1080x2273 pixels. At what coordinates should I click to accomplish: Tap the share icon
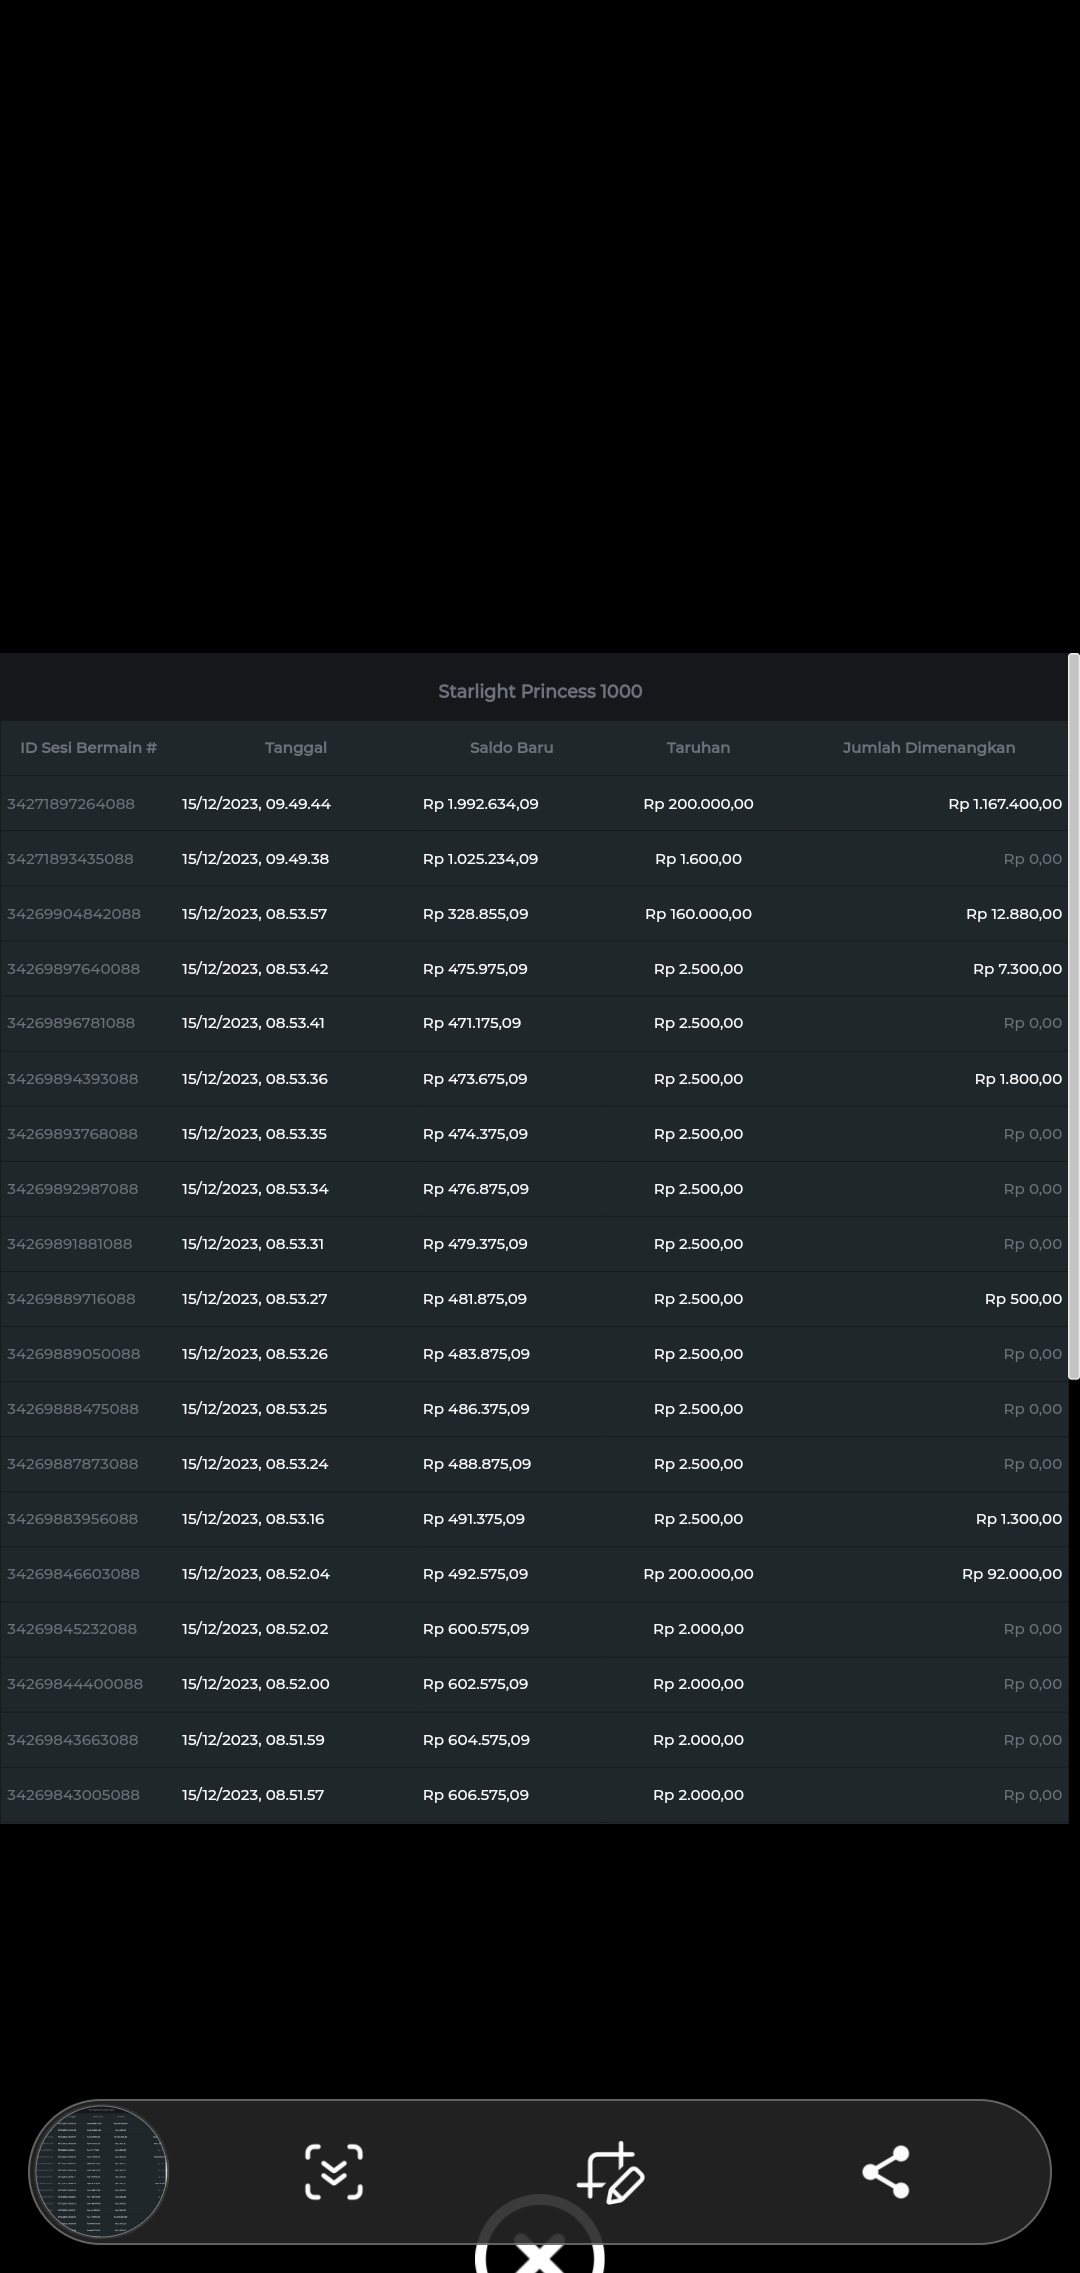(x=885, y=2171)
